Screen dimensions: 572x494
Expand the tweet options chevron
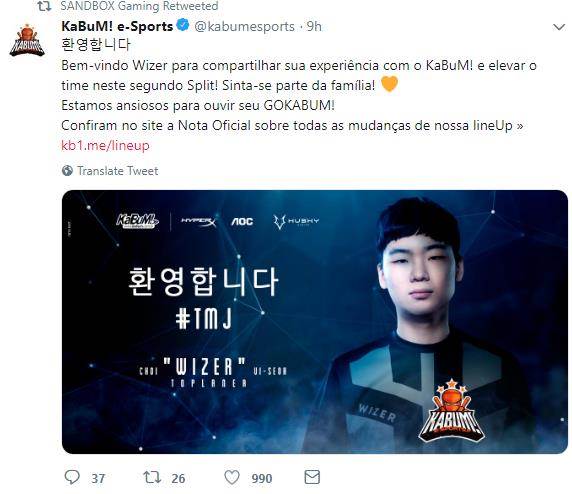(x=559, y=27)
